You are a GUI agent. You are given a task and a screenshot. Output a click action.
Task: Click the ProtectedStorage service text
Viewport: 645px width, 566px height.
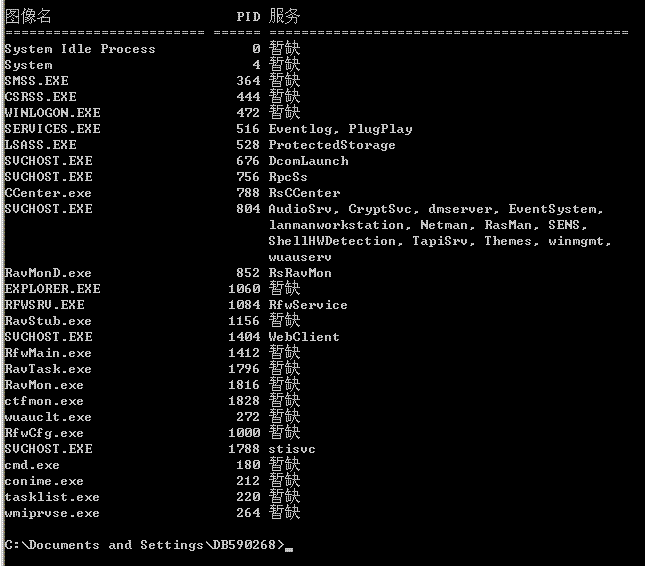[x=332, y=145]
